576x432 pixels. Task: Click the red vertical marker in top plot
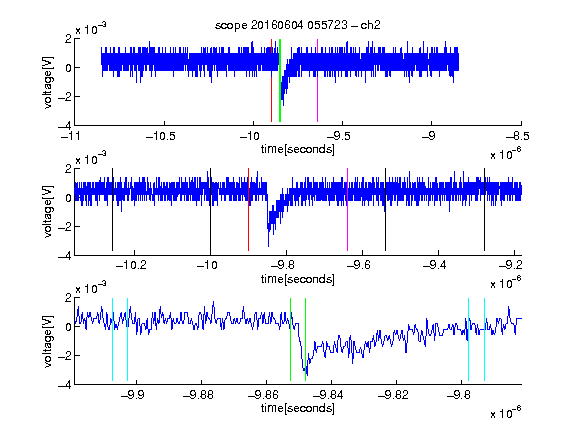271,80
